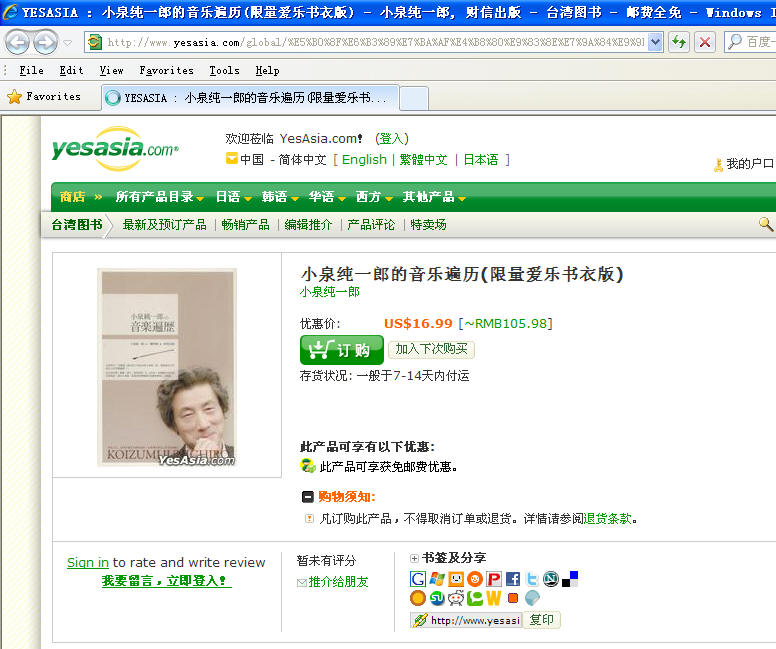Open the Help menu
776x649 pixels.
pyautogui.click(x=267, y=71)
